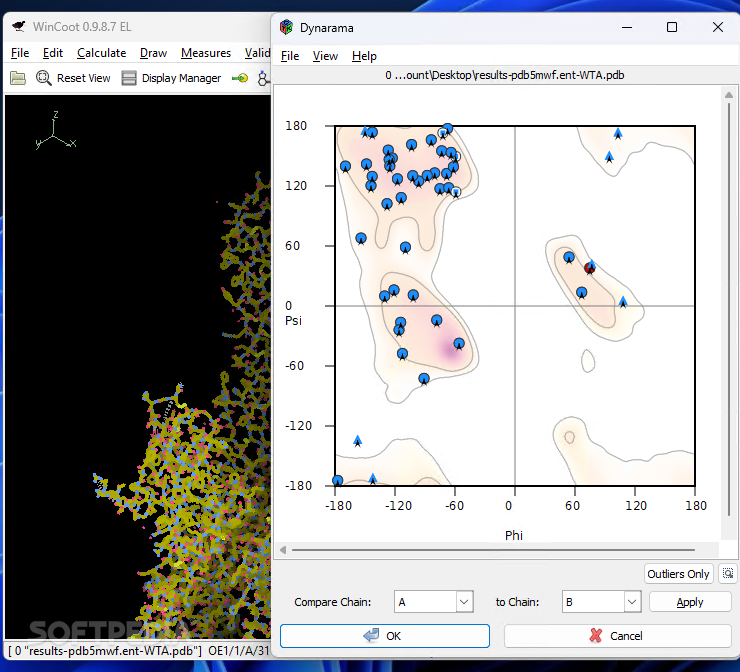
Task: Open Dynarama File menu
Action: point(290,56)
